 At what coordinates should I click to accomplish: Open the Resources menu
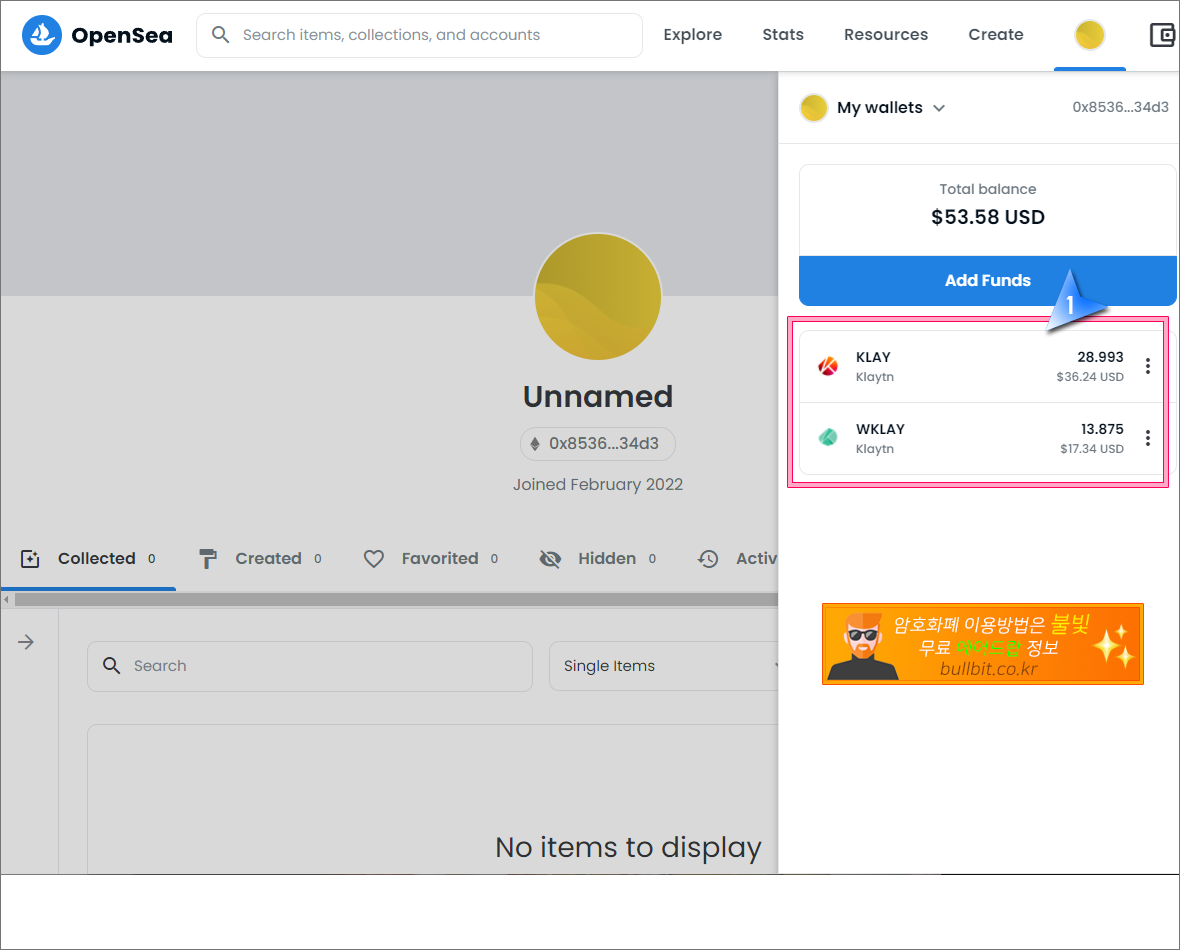886,35
